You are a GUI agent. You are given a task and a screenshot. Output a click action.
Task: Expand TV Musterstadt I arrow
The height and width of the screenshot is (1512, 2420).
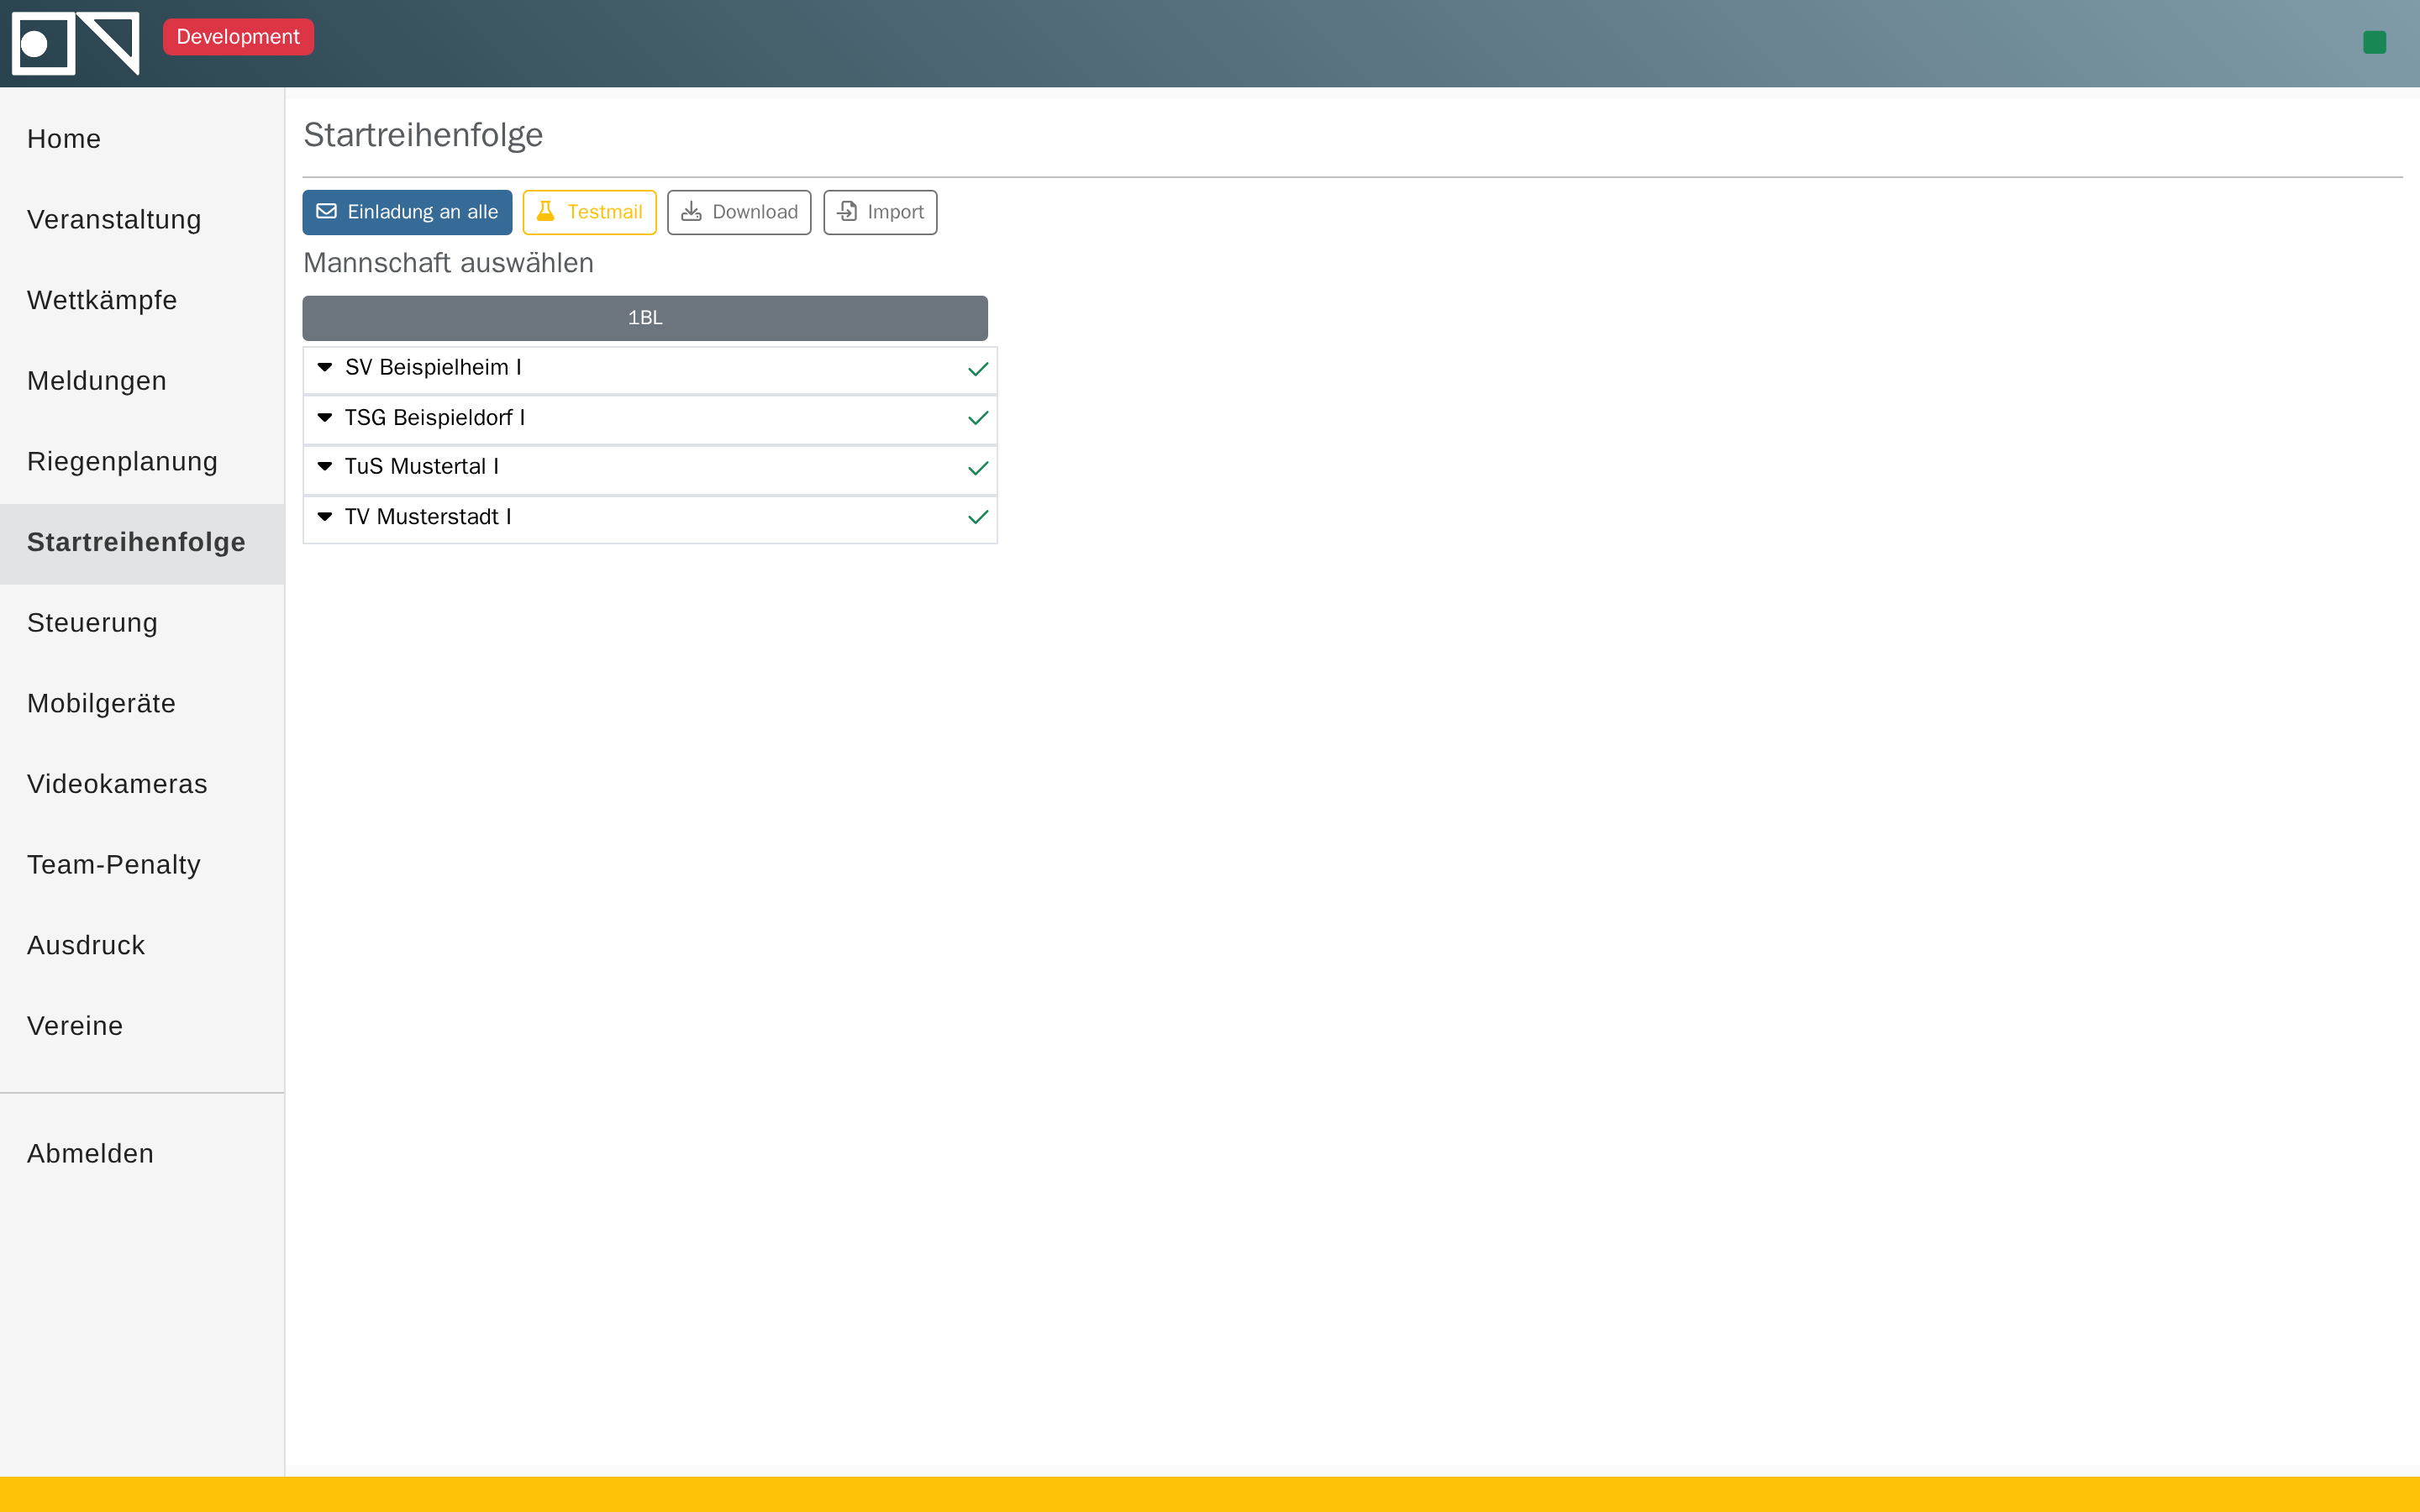click(325, 516)
